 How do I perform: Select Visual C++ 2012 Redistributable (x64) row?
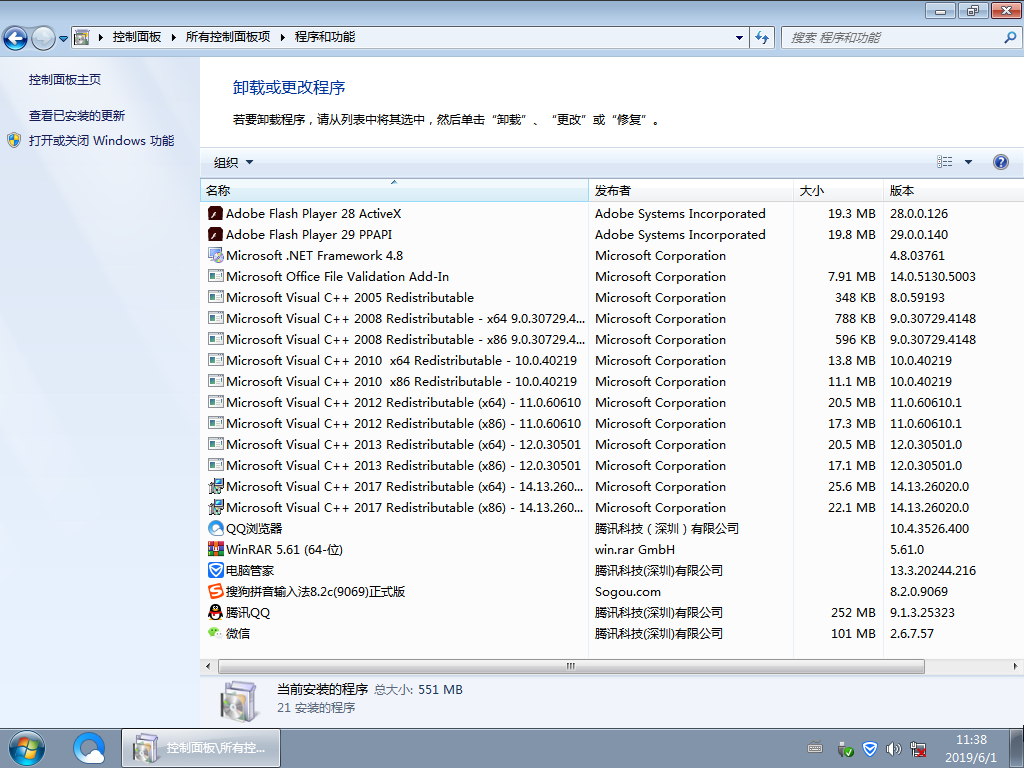(612, 402)
